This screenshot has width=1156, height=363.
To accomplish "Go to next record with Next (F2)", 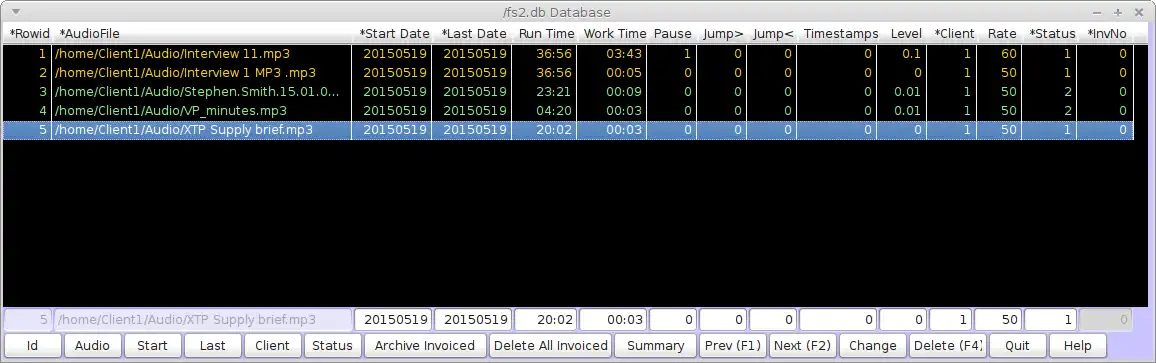I will (x=802, y=345).
